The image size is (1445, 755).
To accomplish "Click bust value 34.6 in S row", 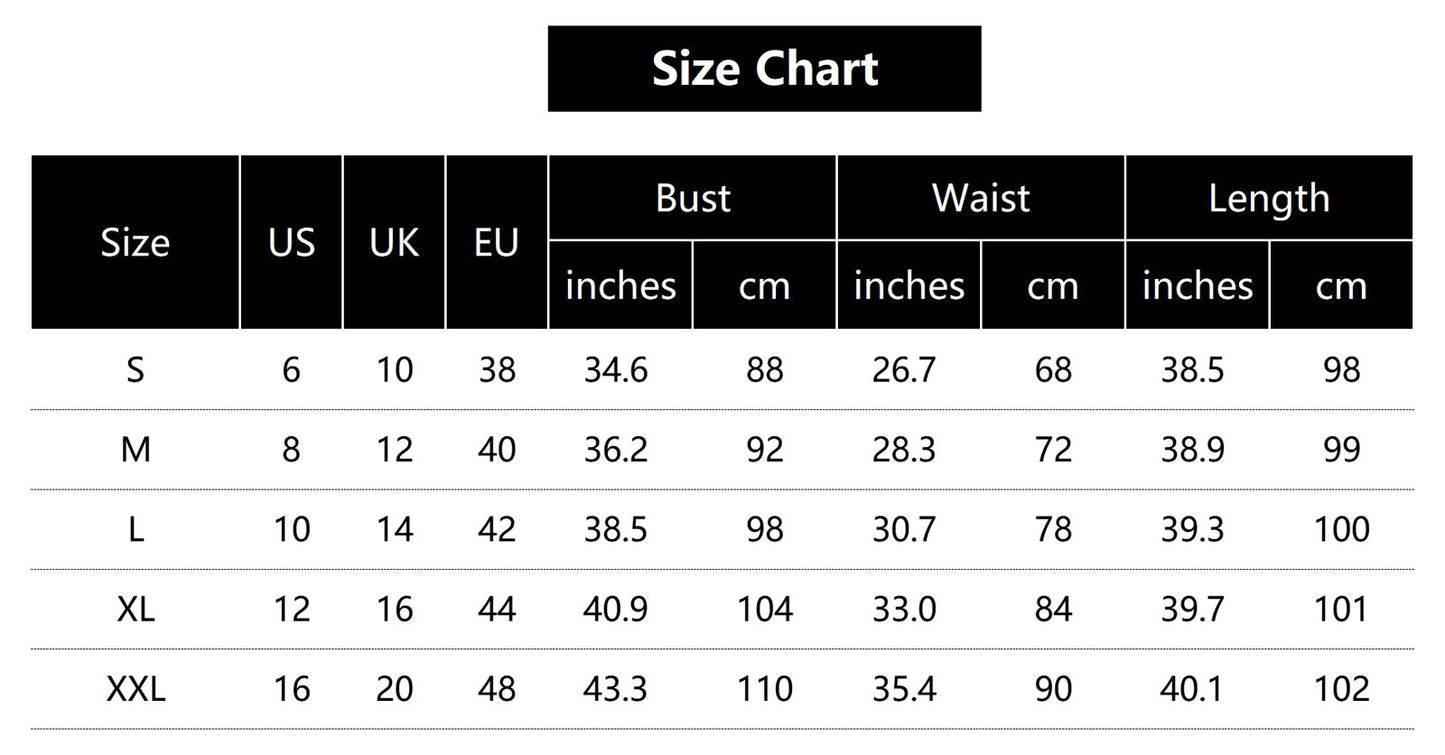I will click(x=616, y=371).
